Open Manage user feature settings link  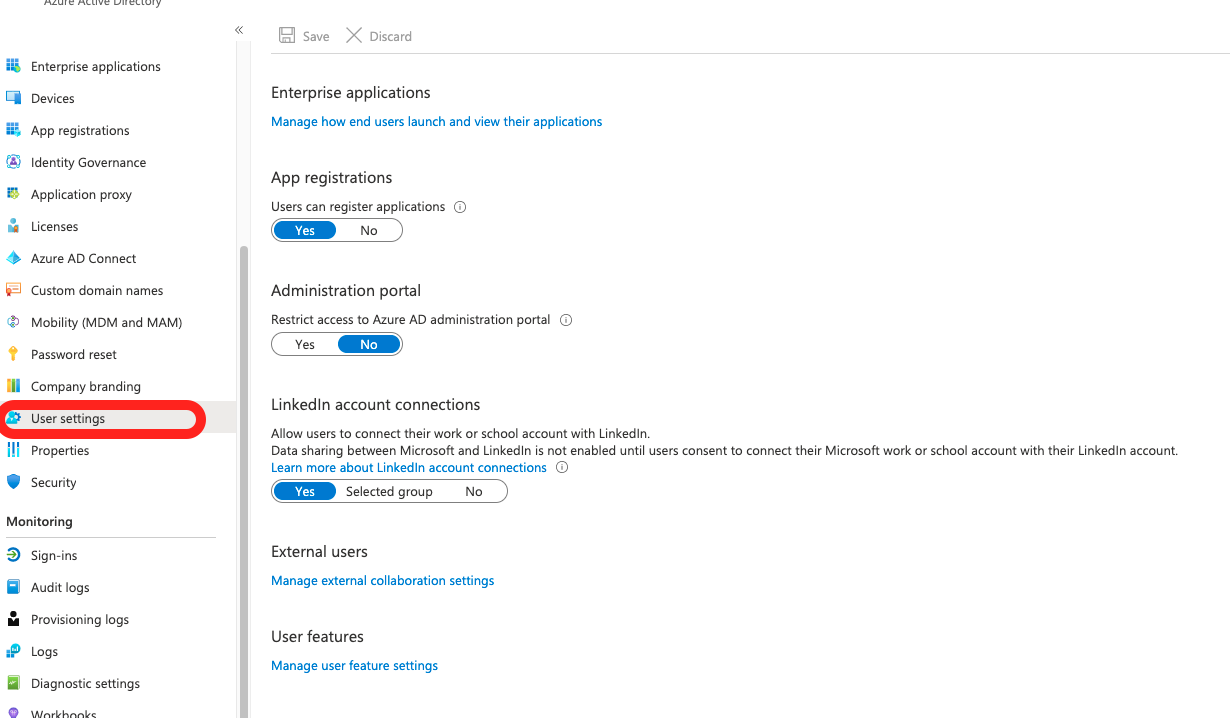coord(354,665)
